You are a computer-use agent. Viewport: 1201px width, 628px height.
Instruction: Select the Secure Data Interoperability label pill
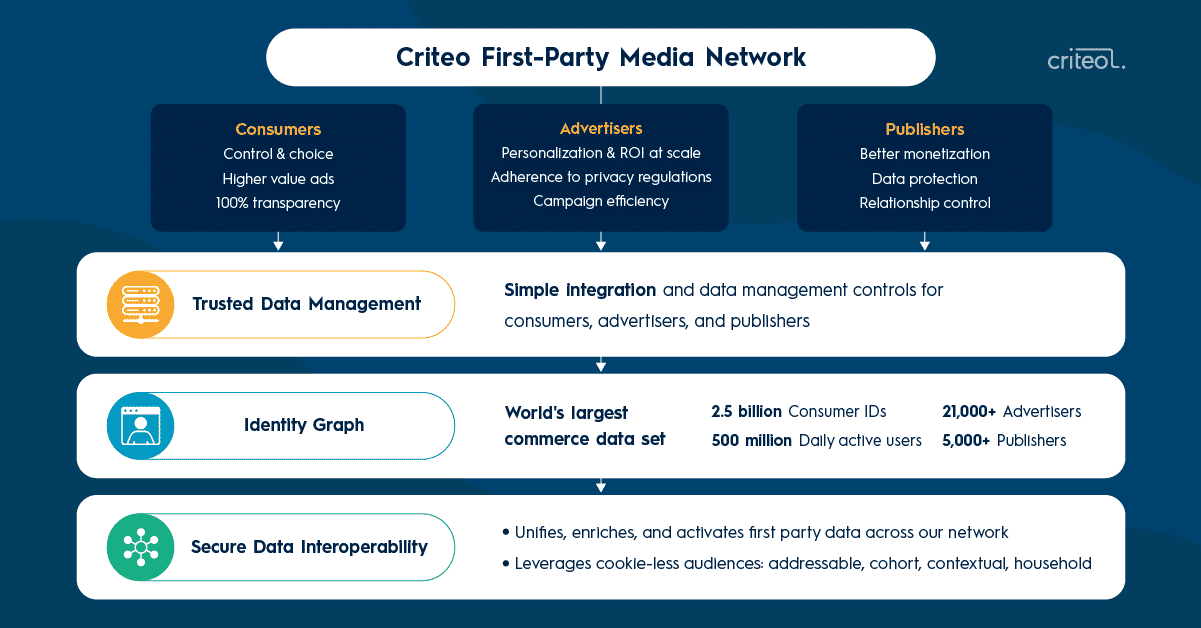tap(281, 547)
